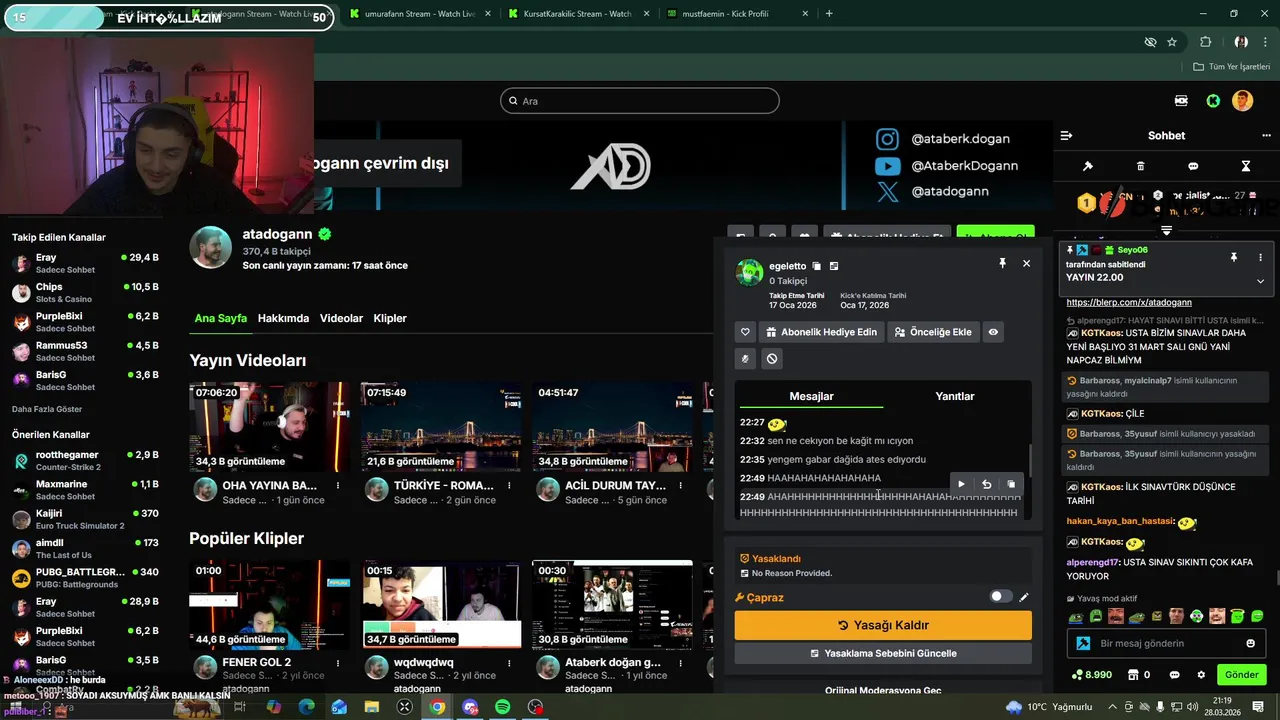Open the 07:06:20 stream video thumbnail
This screenshot has height=720, width=1280.
click(270, 427)
